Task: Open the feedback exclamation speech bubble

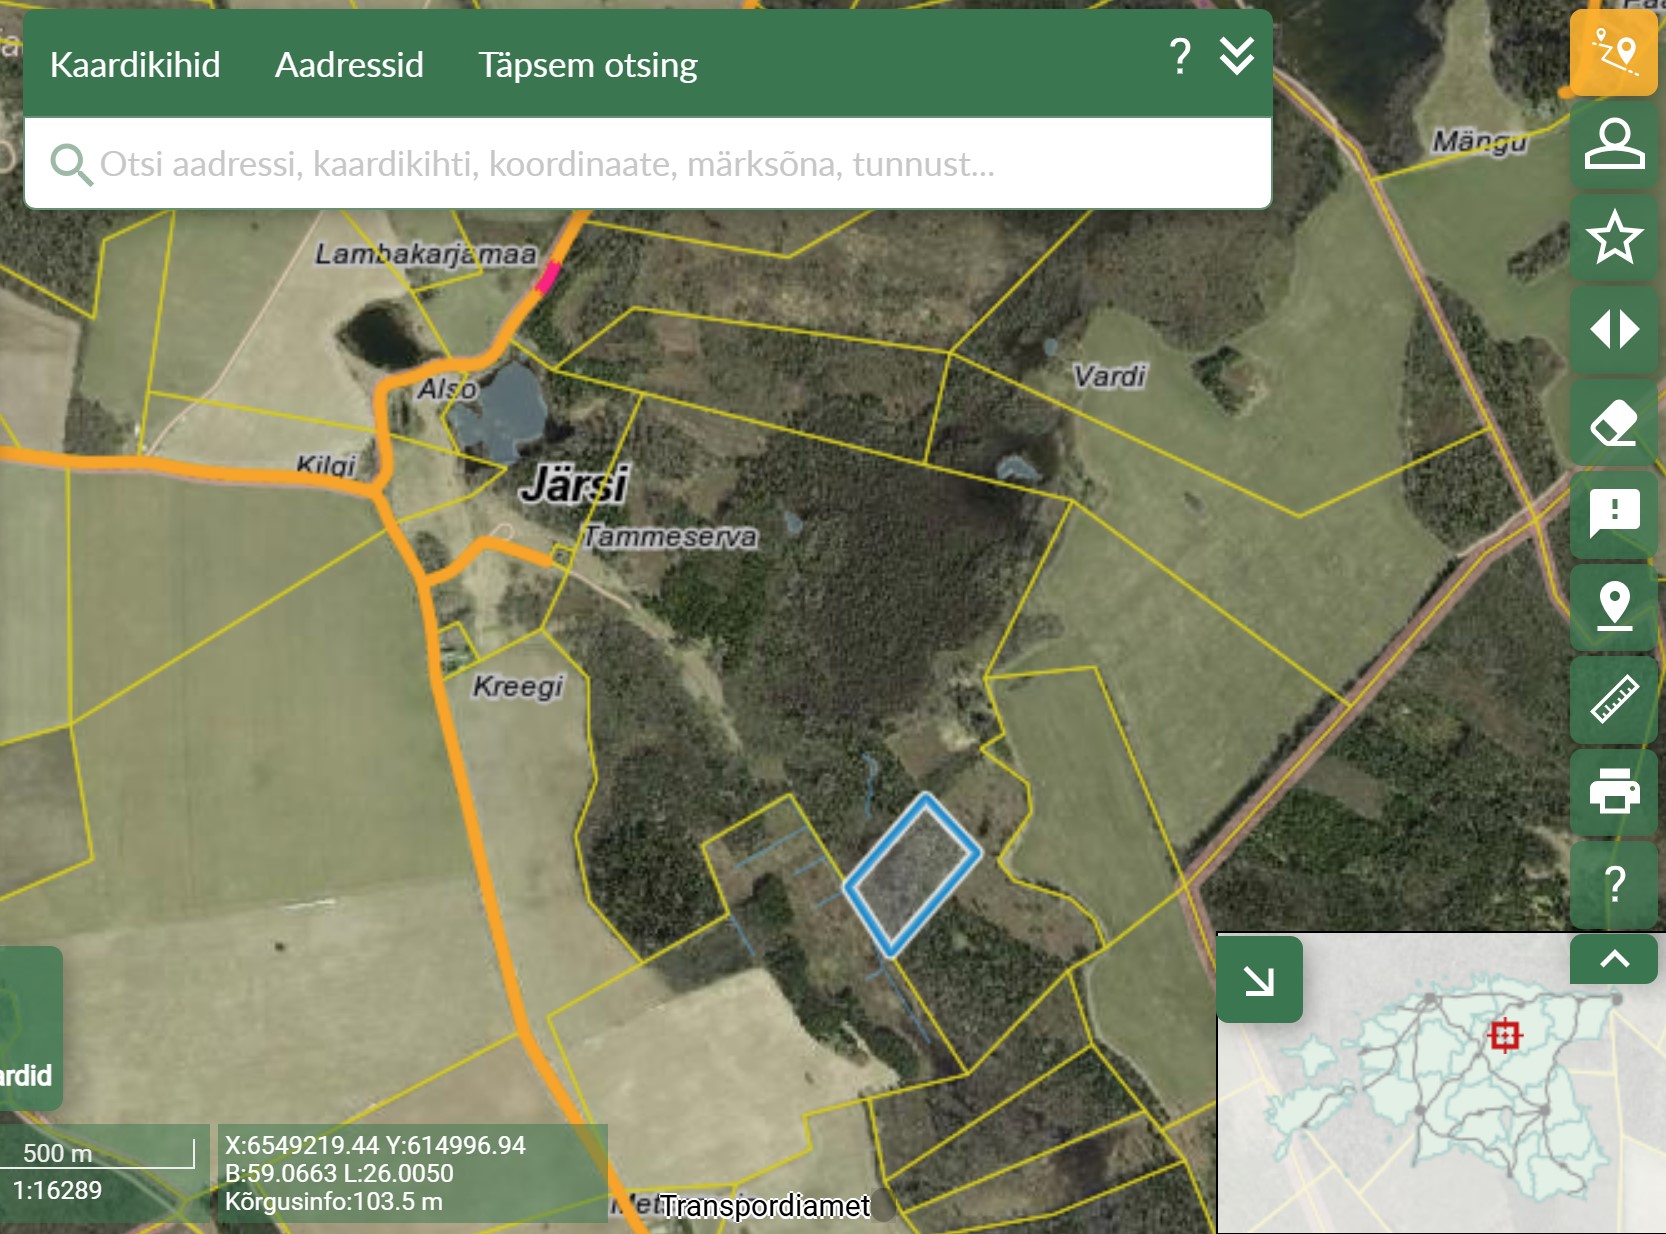Action: 1613,514
